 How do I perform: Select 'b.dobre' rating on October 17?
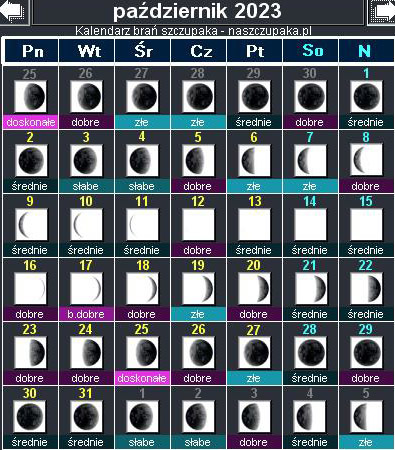(86, 314)
